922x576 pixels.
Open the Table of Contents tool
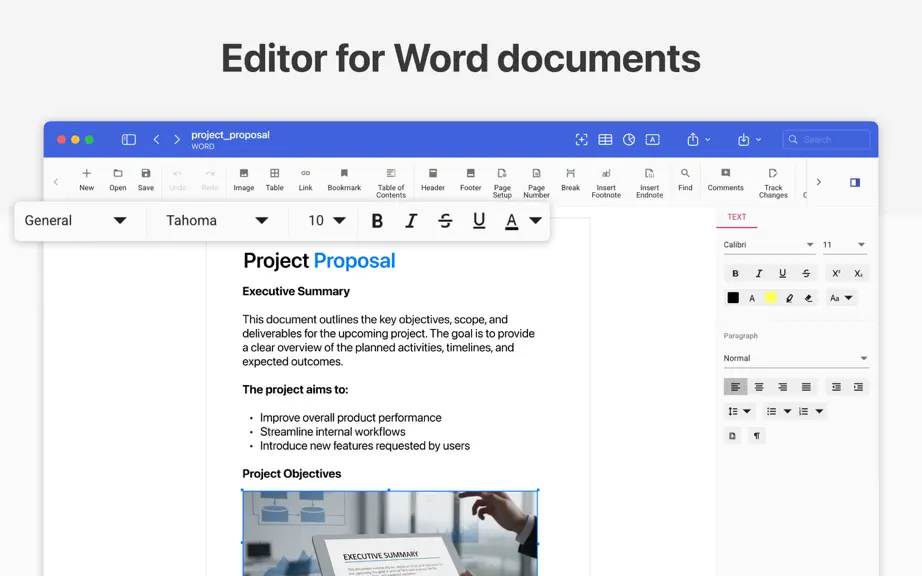point(390,183)
